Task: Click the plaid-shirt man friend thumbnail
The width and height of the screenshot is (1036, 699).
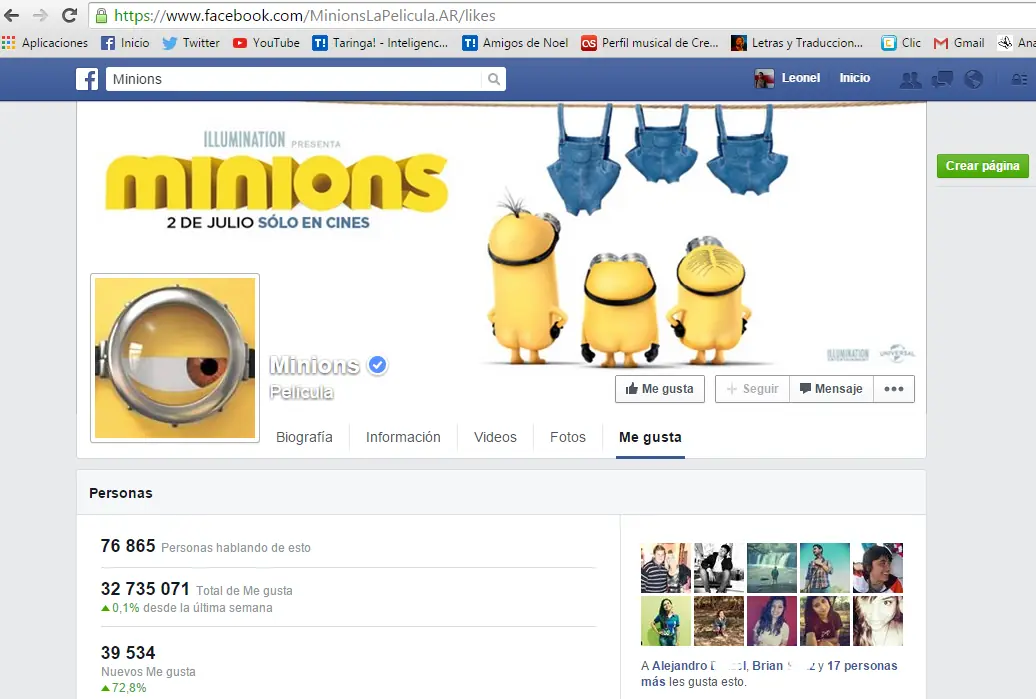Action: pos(825,568)
